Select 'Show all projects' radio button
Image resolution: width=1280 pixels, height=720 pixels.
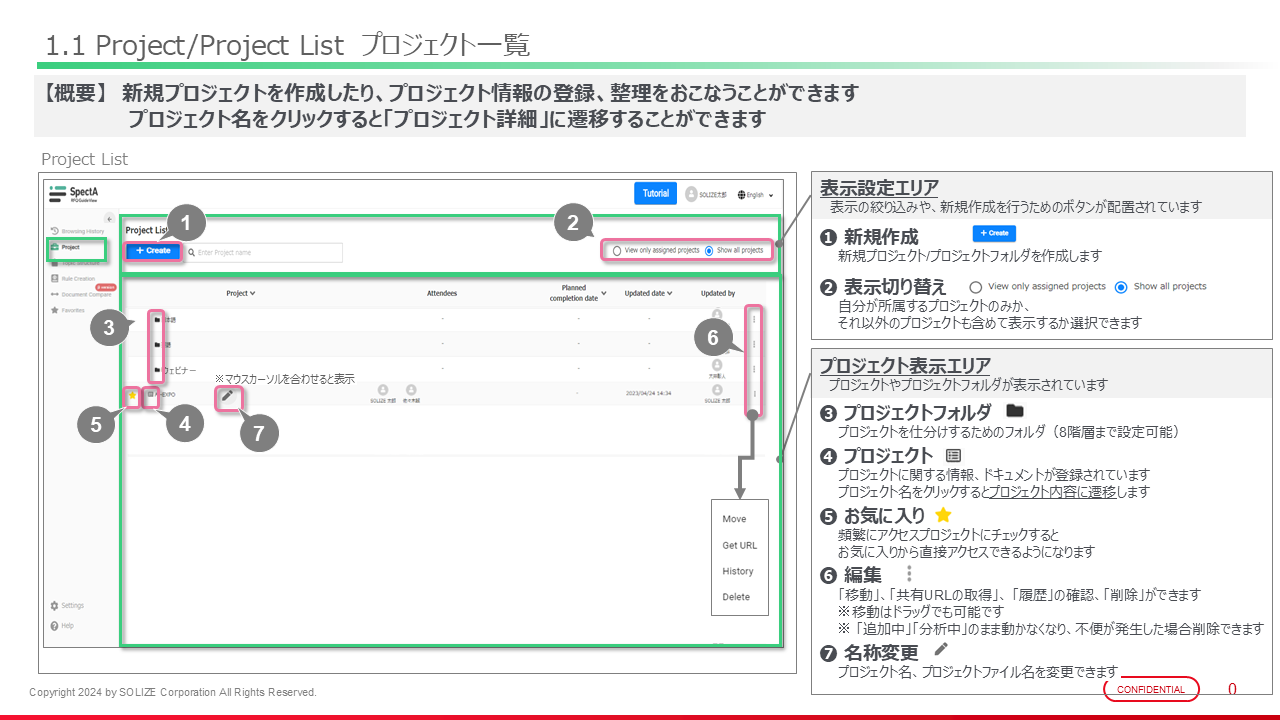tap(709, 251)
